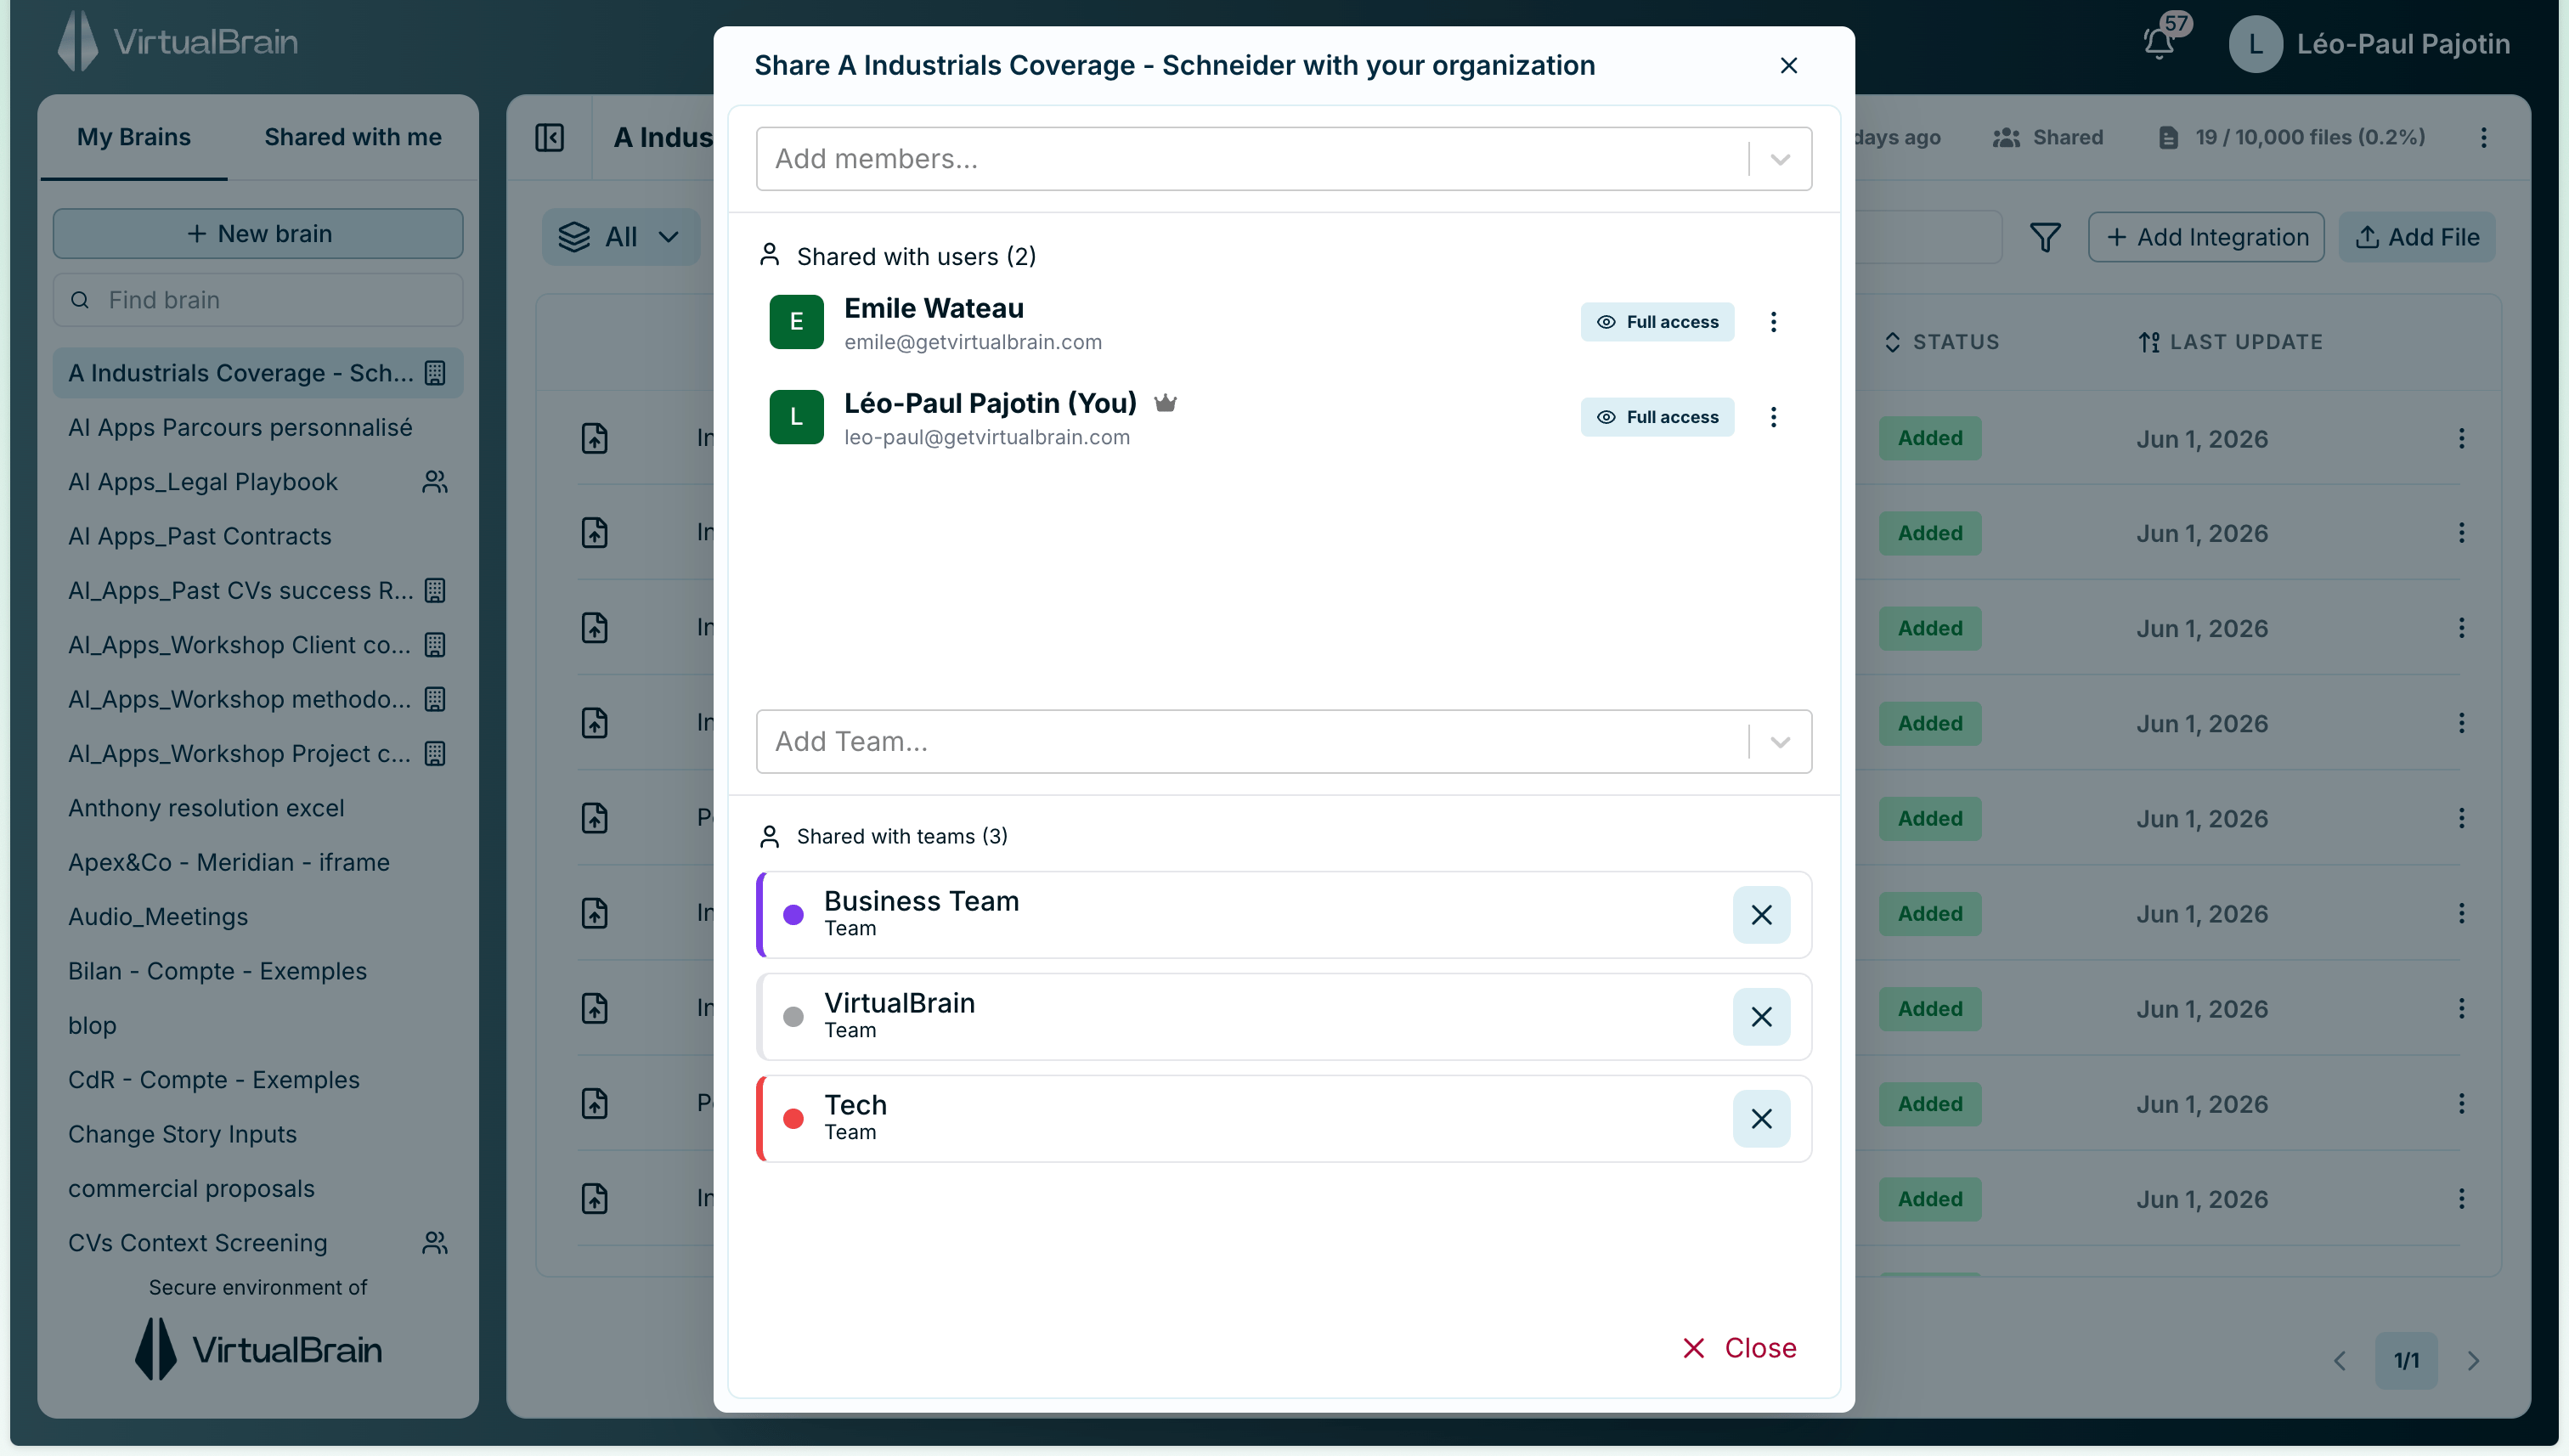Sort by the STATUS column
Screen dimensions: 2569x1456
[x=1942, y=342]
